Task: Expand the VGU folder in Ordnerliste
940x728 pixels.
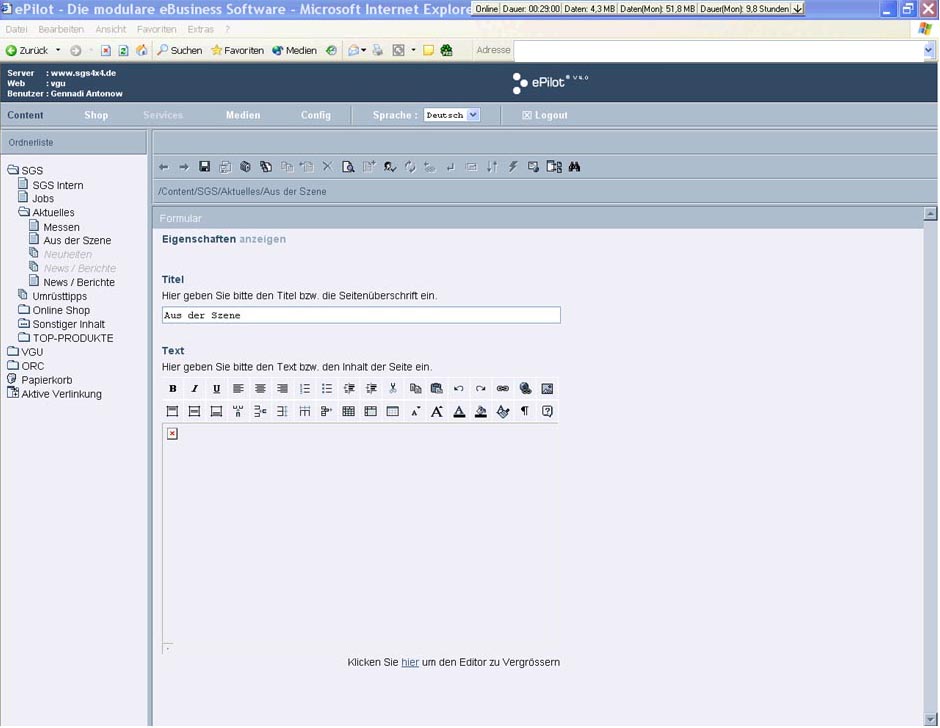Action: (x=13, y=352)
